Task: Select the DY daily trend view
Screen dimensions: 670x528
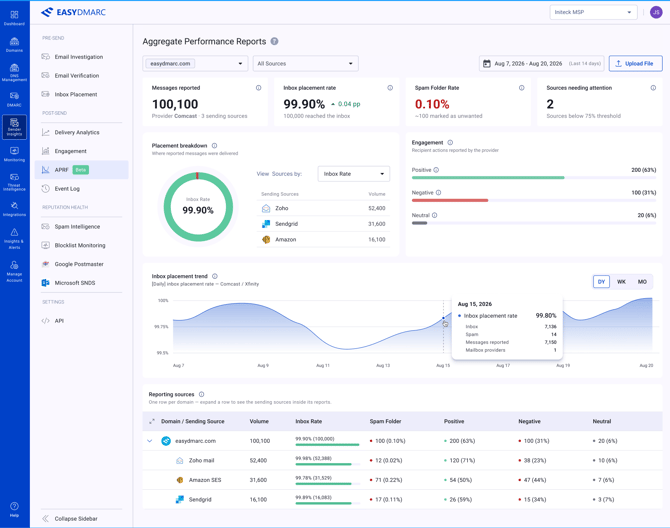Action: click(601, 282)
